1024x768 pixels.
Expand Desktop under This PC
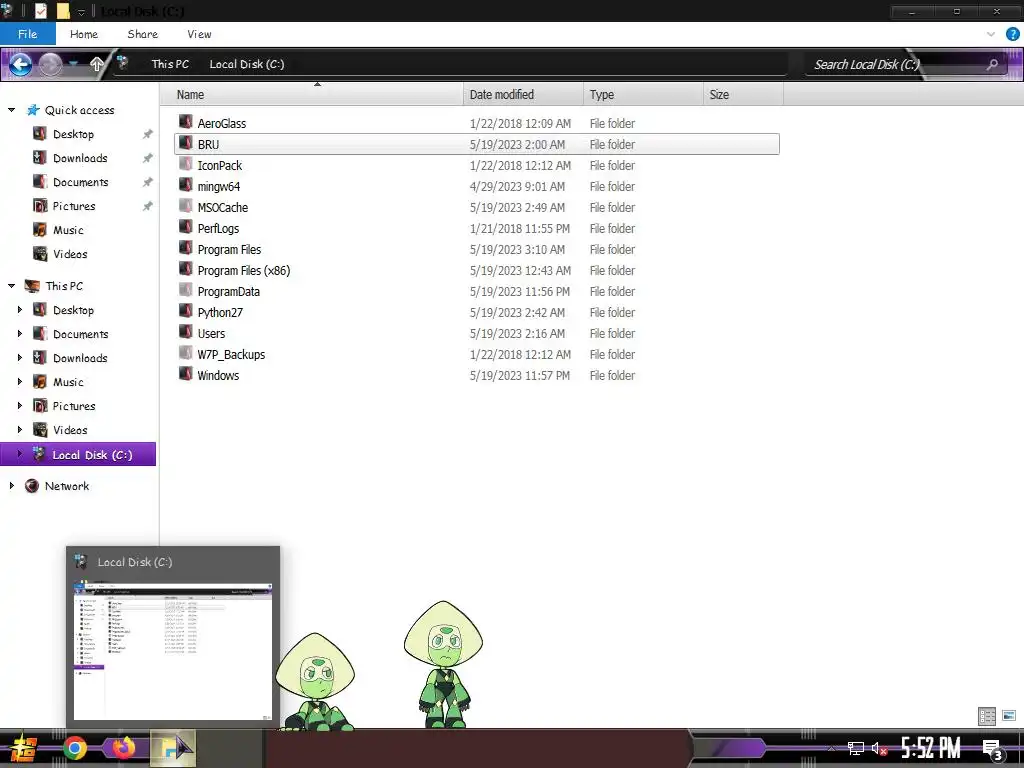[x=20, y=310]
